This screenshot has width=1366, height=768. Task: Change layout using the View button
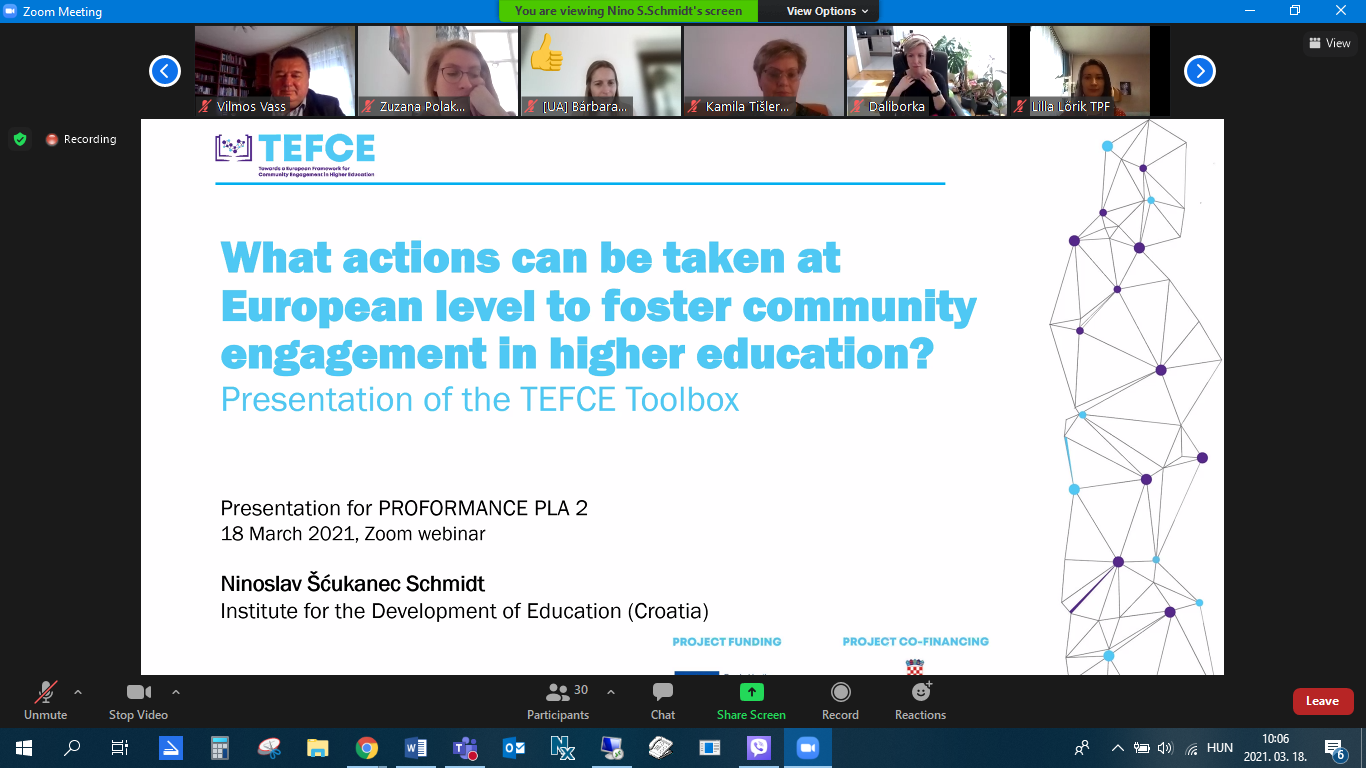pyautogui.click(x=1329, y=43)
